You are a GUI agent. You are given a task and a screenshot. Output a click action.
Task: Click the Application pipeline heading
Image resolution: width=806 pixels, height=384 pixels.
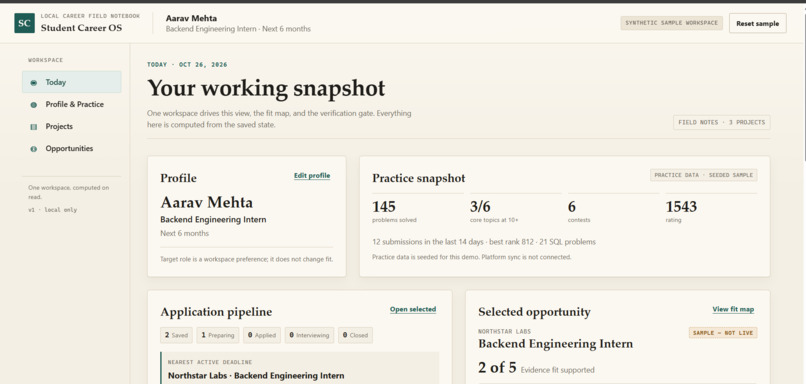(216, 312)
